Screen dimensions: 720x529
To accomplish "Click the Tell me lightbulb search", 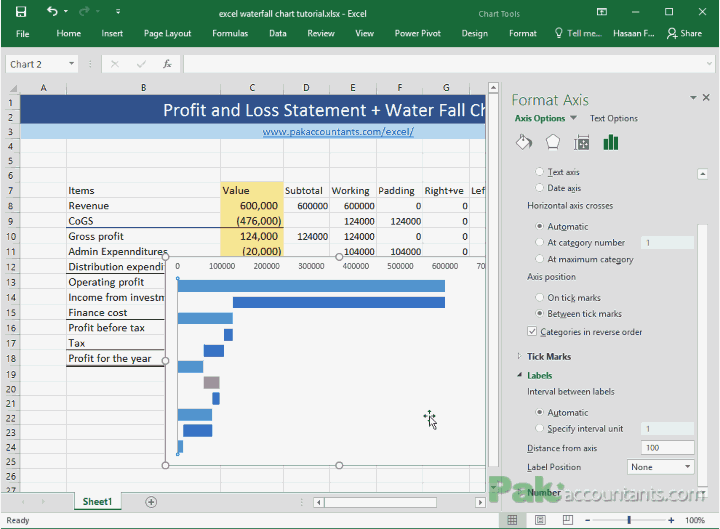I will tap(578, 33).
